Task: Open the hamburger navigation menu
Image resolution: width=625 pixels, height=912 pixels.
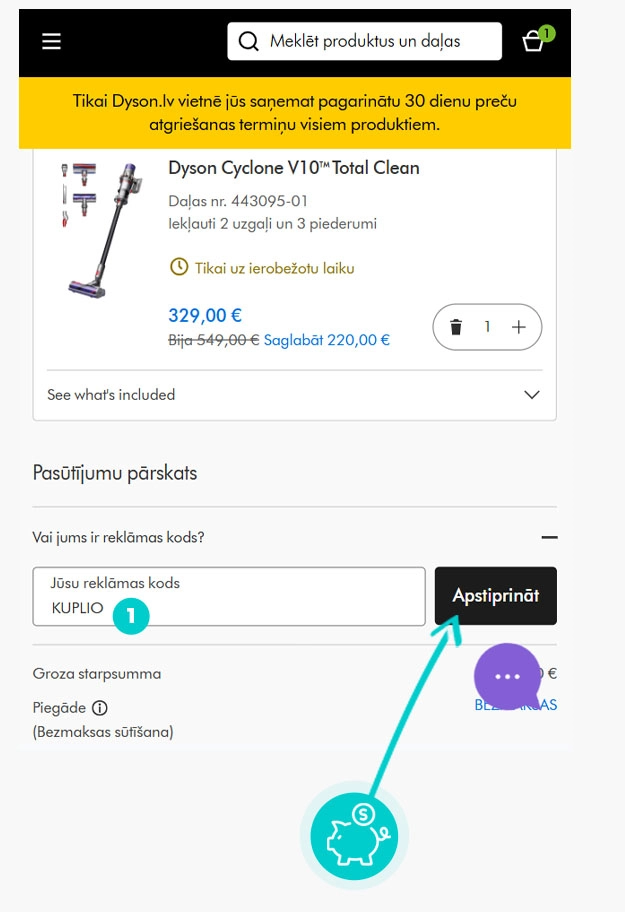Action: pos(50,40)
